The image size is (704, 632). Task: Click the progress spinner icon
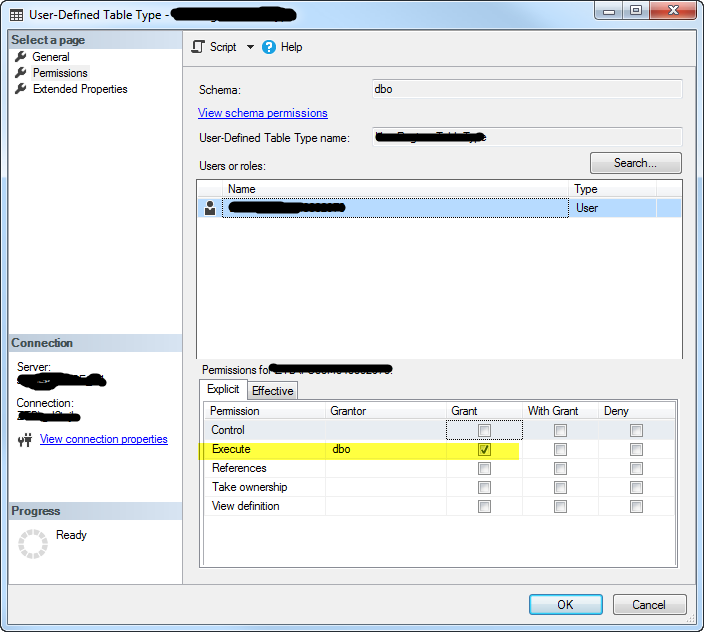[x=33, y=544]
